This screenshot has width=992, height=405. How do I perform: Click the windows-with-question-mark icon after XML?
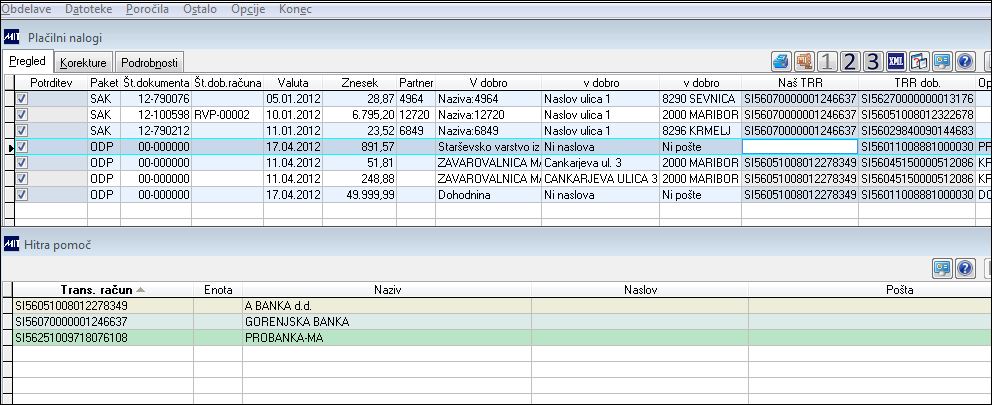919,61
